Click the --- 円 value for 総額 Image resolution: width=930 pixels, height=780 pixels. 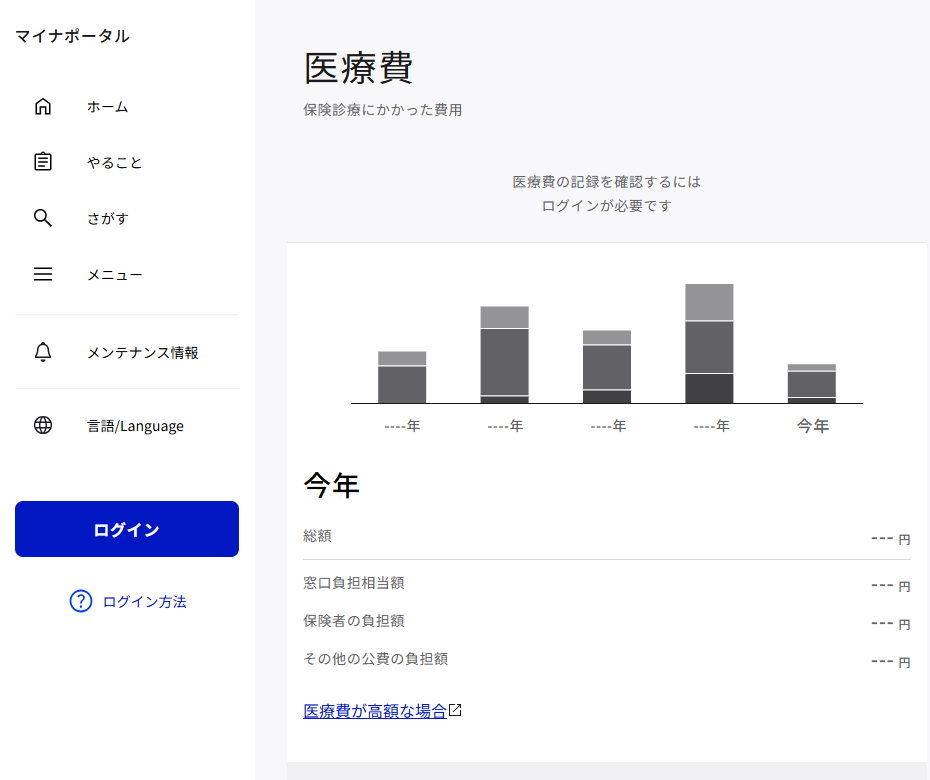click(891, 539)
